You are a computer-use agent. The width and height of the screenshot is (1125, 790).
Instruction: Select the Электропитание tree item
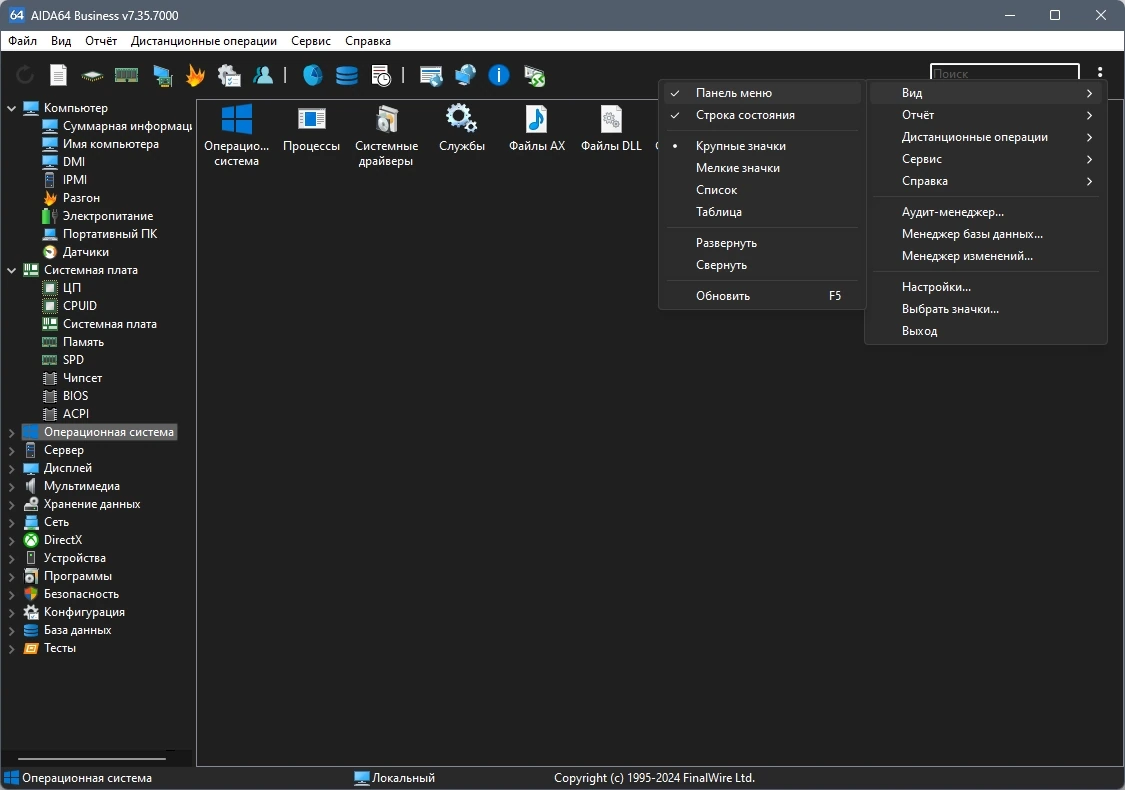coord(98,216)
